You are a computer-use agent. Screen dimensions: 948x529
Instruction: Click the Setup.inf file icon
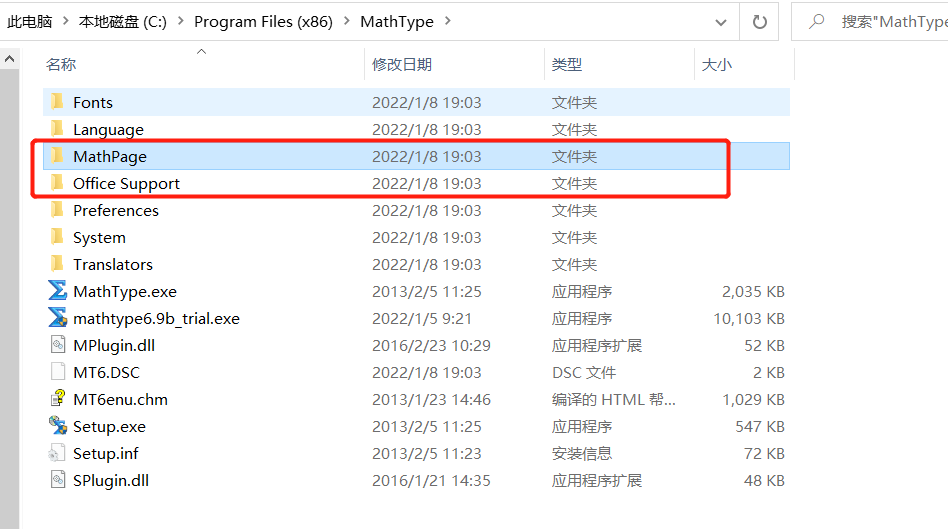(57, 453)
